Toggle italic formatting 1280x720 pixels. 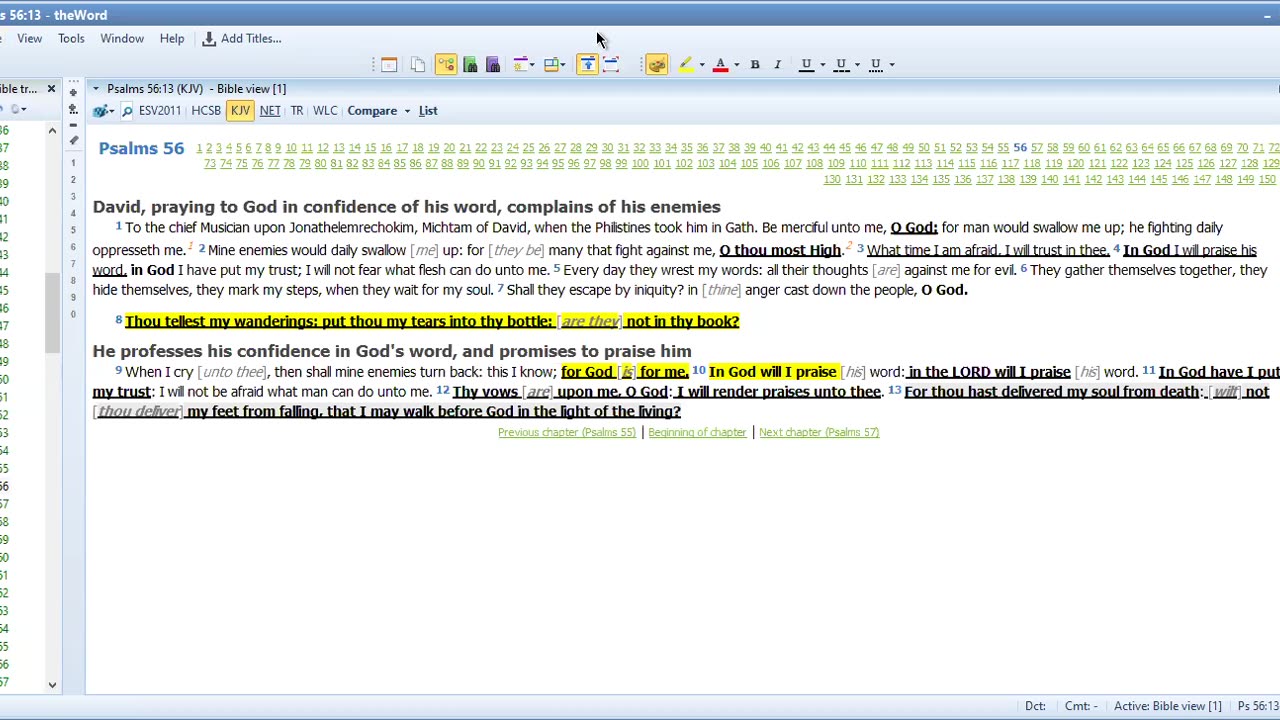[x=777, y=65]
